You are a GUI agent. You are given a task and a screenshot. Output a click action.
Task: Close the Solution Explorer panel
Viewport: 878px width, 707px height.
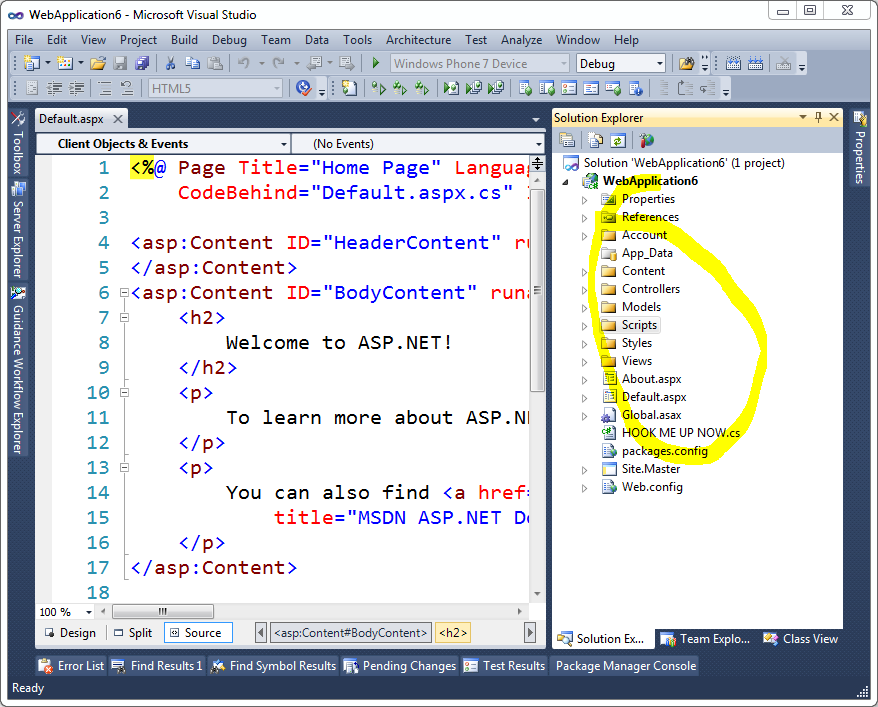[834, 117]
